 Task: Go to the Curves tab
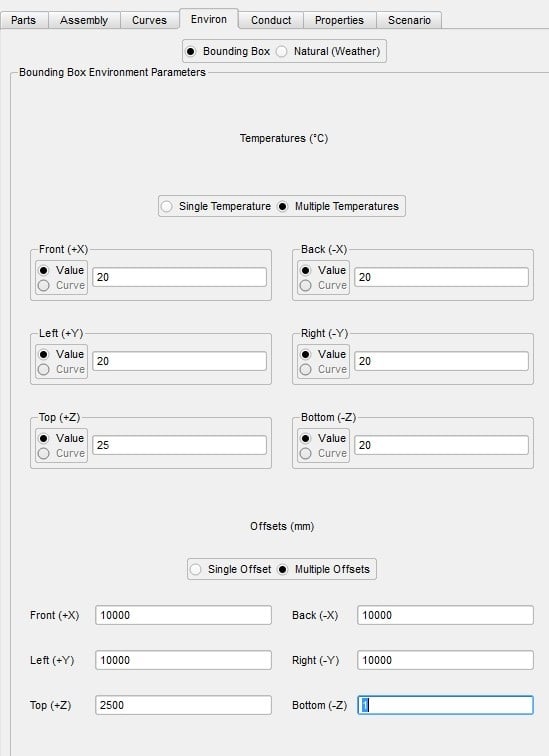[149, 20]
